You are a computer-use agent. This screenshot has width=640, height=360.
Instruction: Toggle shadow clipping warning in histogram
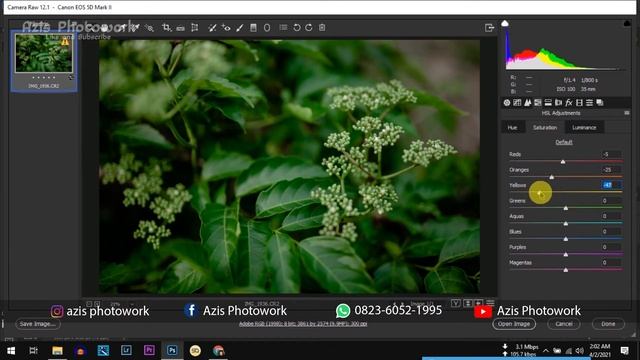coord(505,23)
